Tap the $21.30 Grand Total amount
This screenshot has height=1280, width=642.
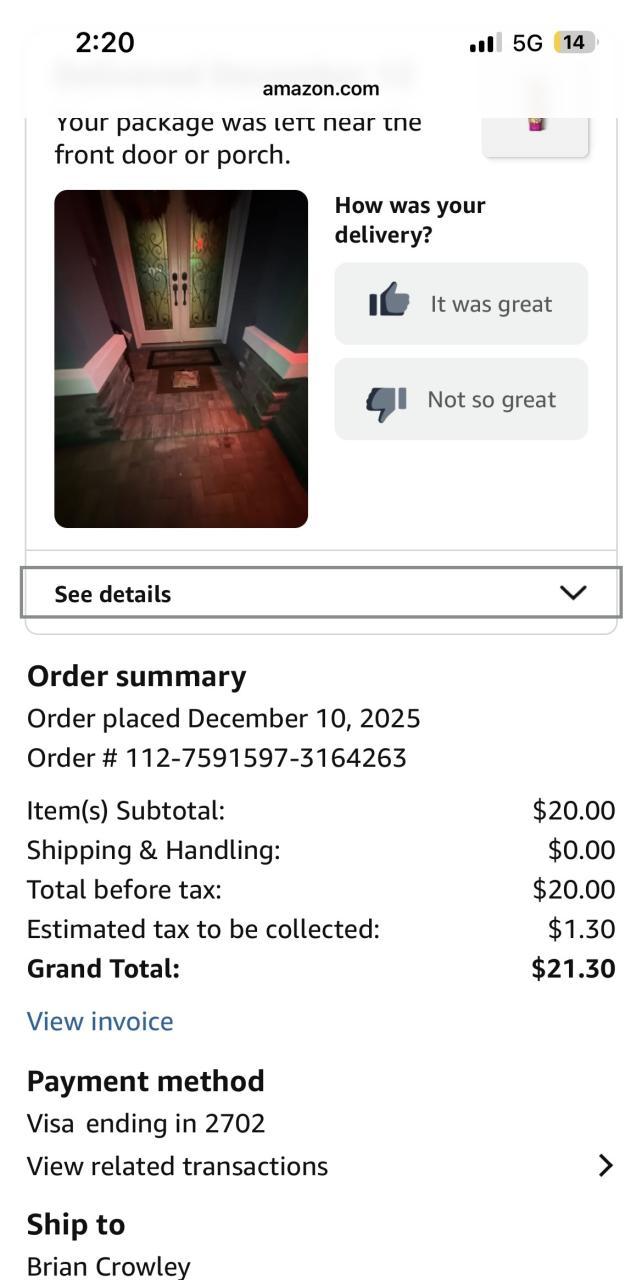[x=573, y=968]
